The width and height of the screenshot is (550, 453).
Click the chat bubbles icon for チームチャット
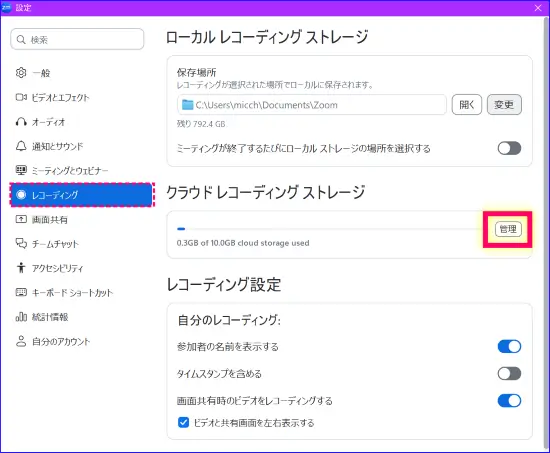(x=21, y=244)
